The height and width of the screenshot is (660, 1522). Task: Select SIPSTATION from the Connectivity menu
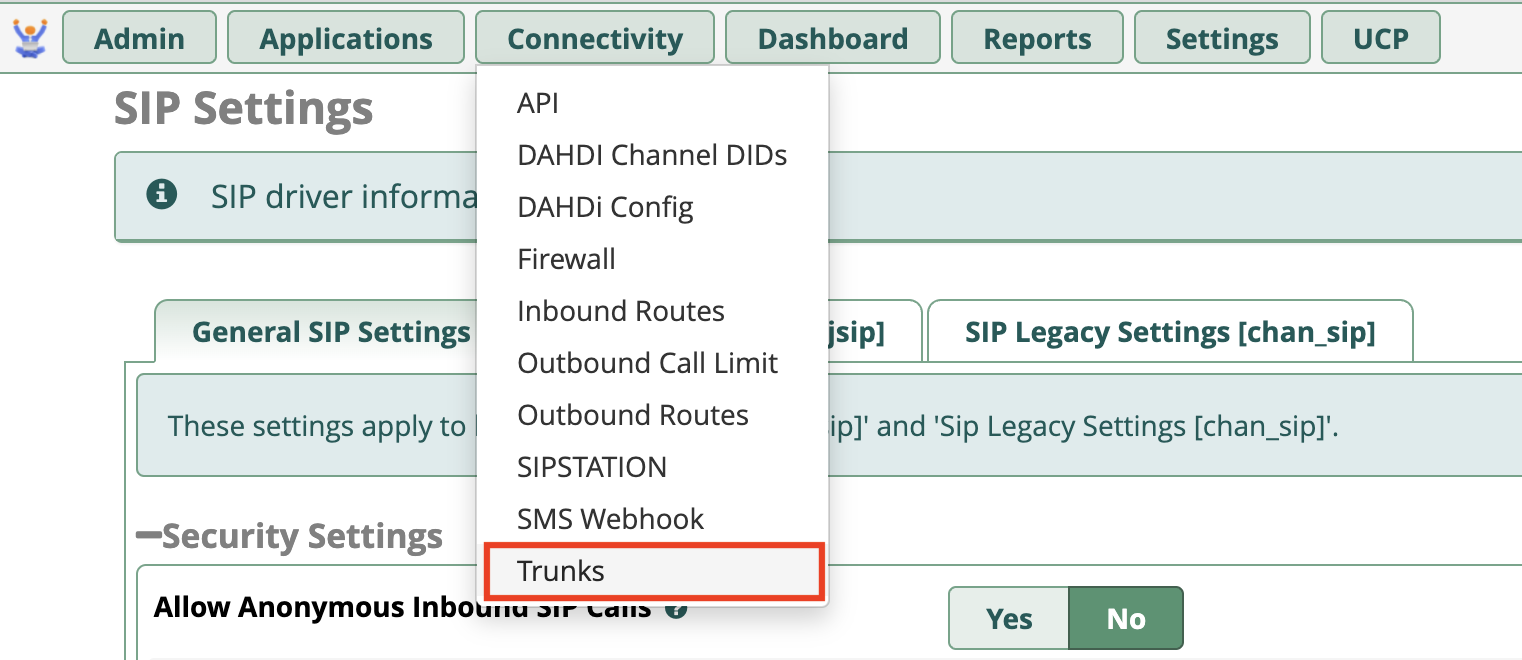coord(591,466)
